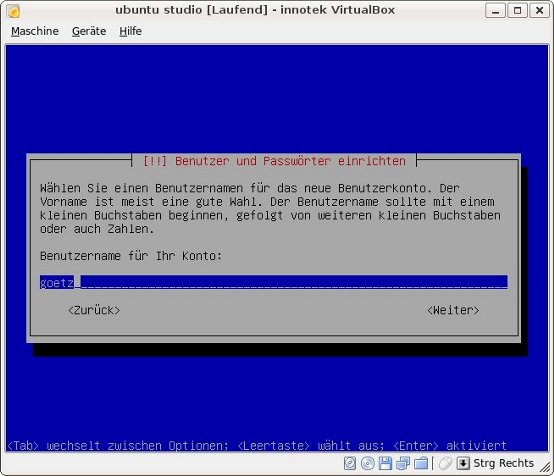Select the <Weiter> button
Image resolution: width=554 pixels, height=476 pixels.
453,310
